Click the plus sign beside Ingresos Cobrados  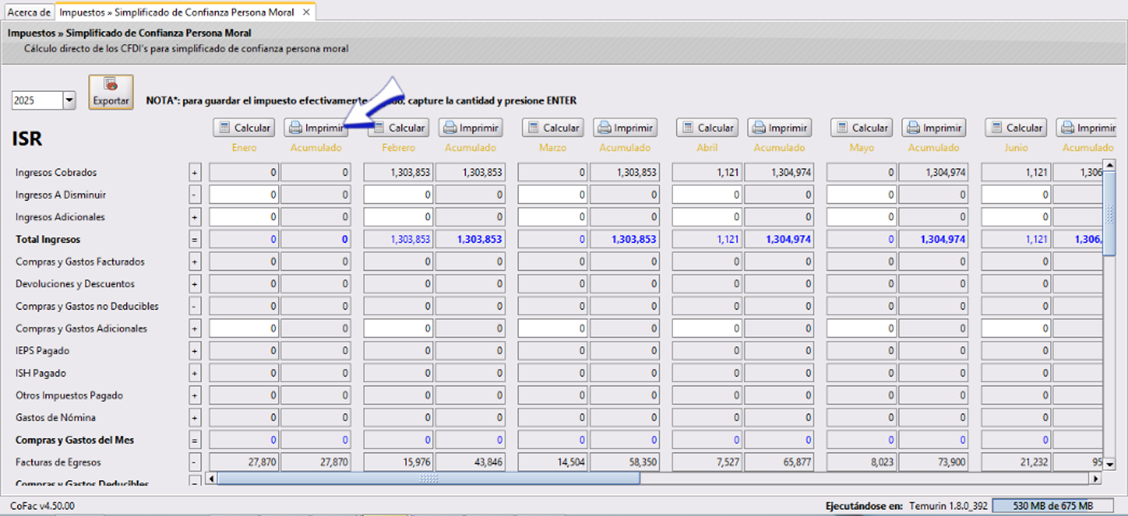coord(195,173)
